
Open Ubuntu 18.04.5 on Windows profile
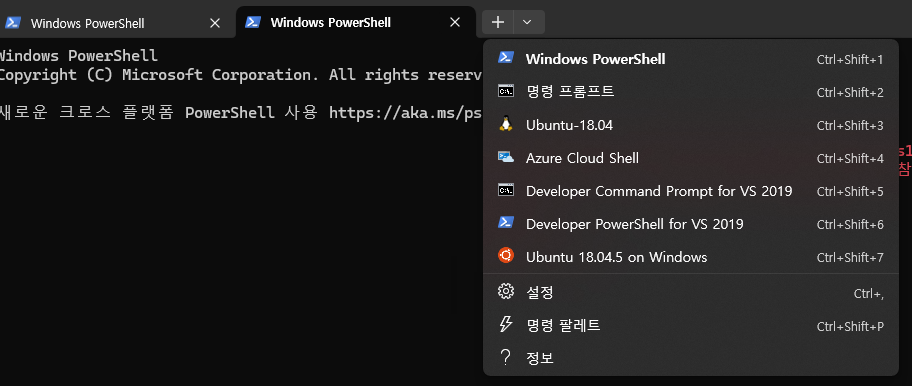click(x=690, y=257)
